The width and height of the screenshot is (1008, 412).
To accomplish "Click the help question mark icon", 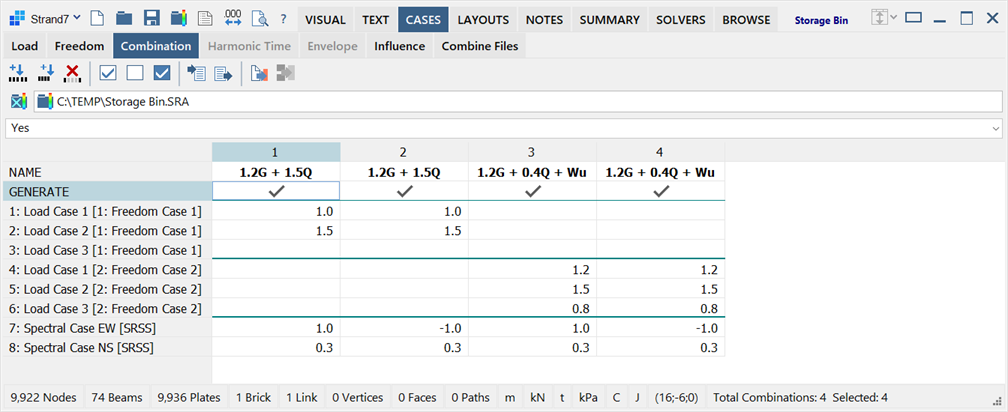I will [283, 19].
